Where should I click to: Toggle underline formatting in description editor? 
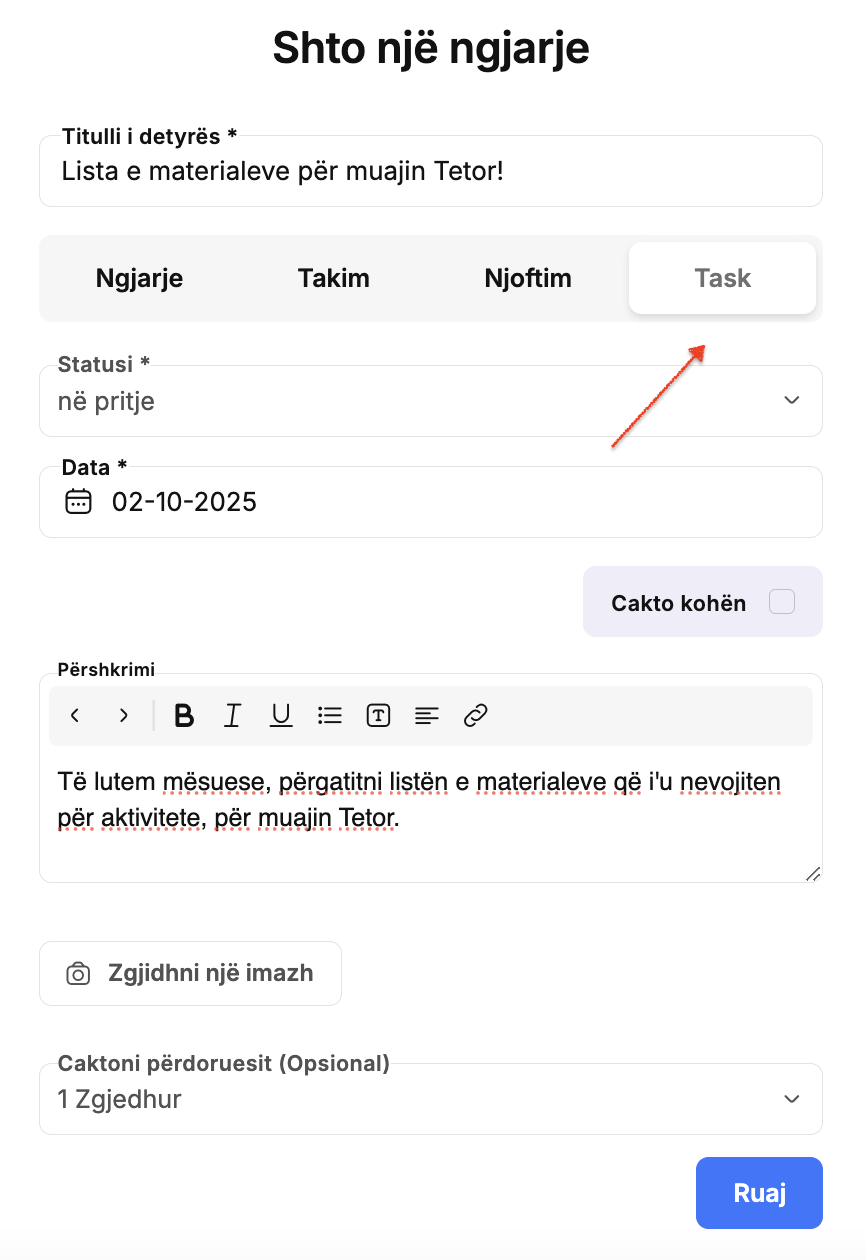pyautogui.click(x=281, y=715)
